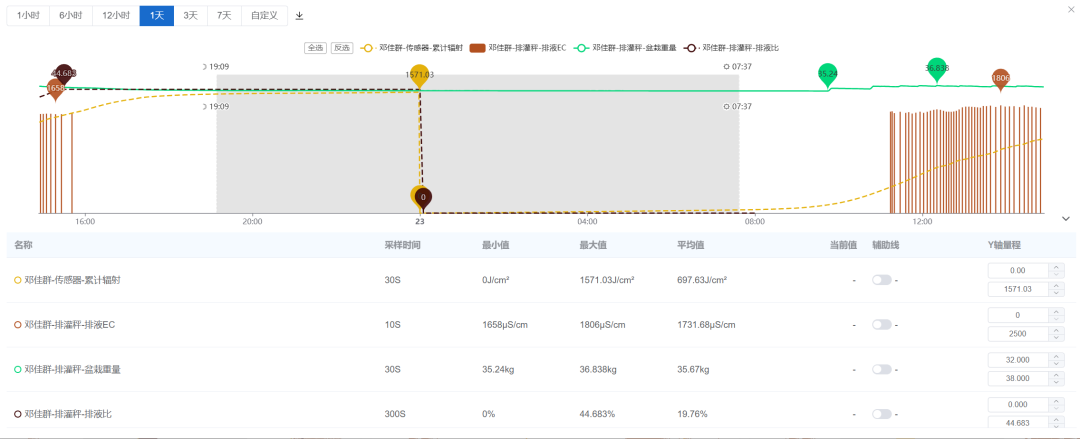Click the 平均值 column header
This screenshot has height=439, width=1080.
[691, 245]
